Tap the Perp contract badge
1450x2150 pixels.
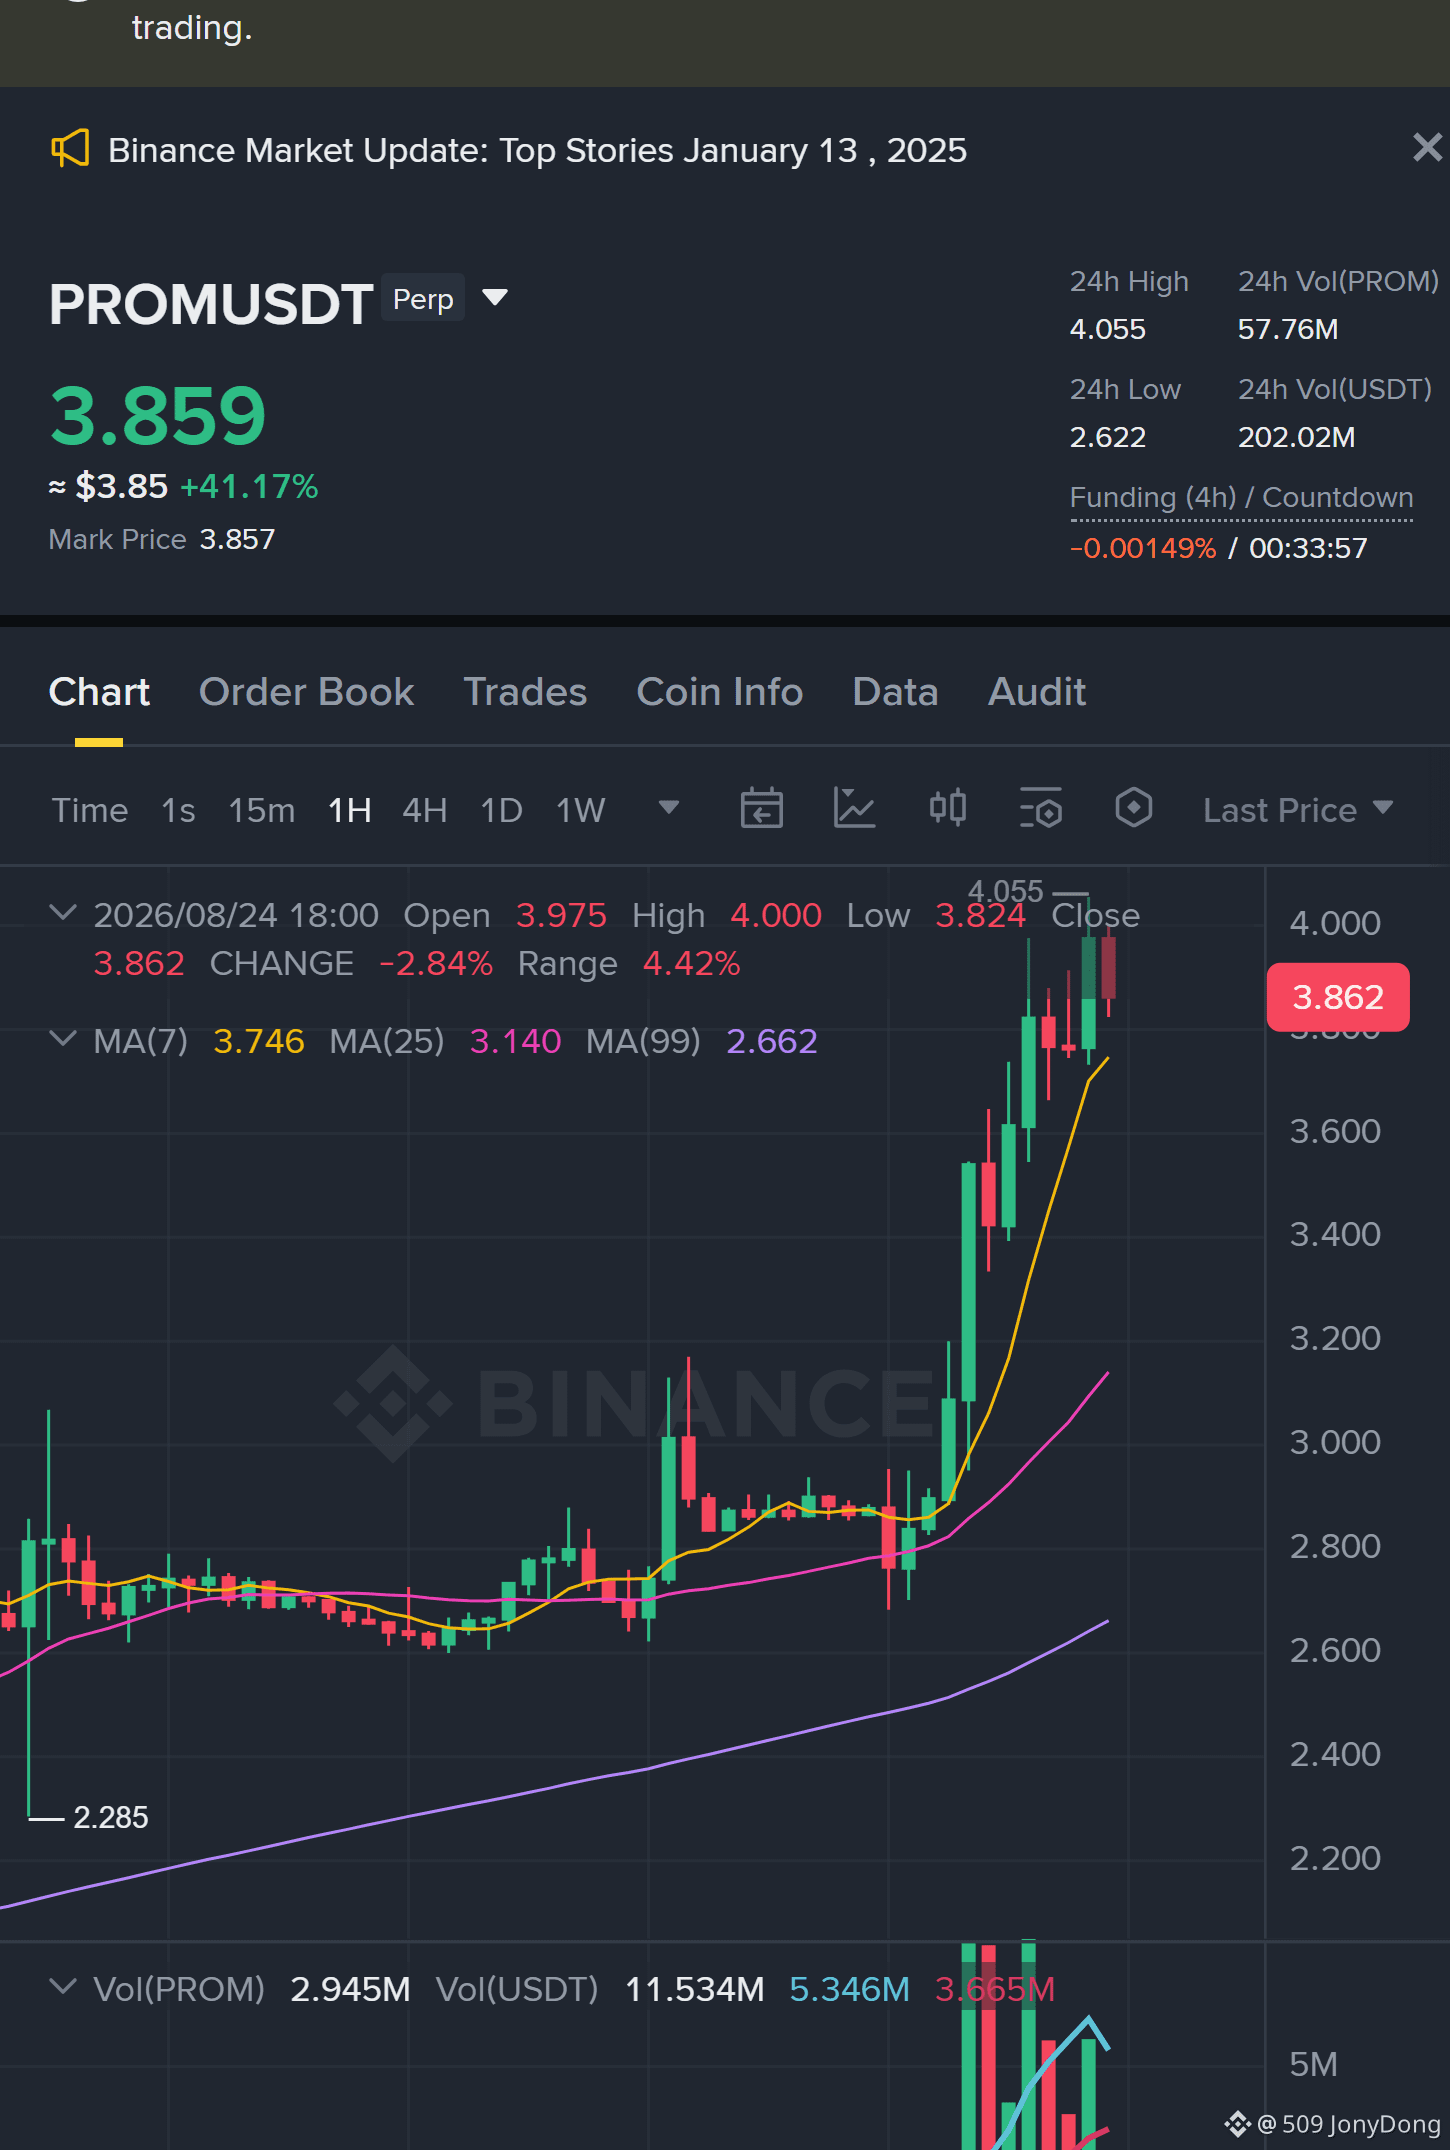point(423,299)
